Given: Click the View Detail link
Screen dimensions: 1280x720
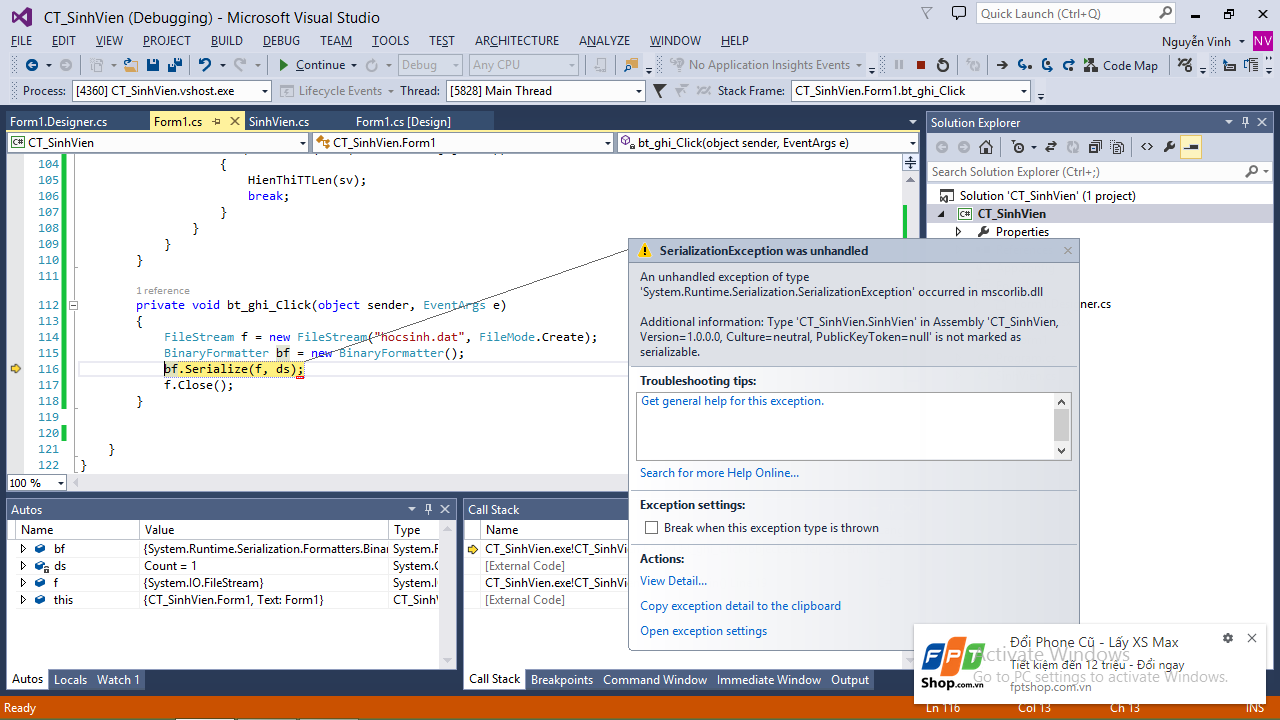Looking at the screenshot, I should pos(673,581).
